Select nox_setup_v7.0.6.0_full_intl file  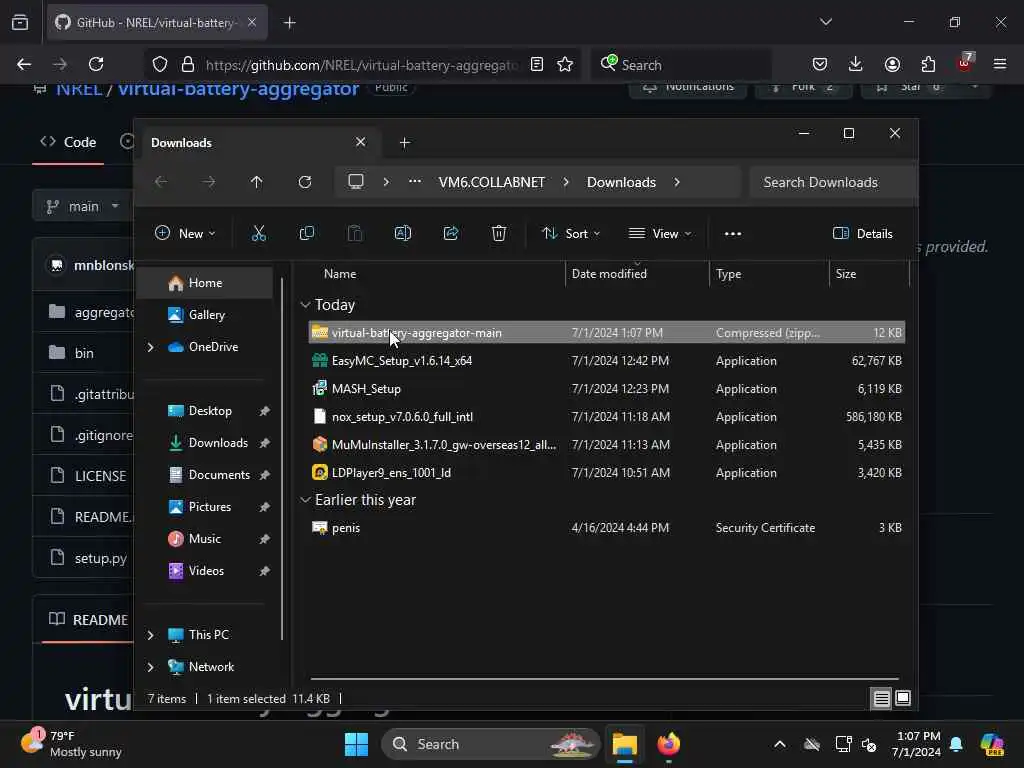pyautogui.click(x=607, y=417)
